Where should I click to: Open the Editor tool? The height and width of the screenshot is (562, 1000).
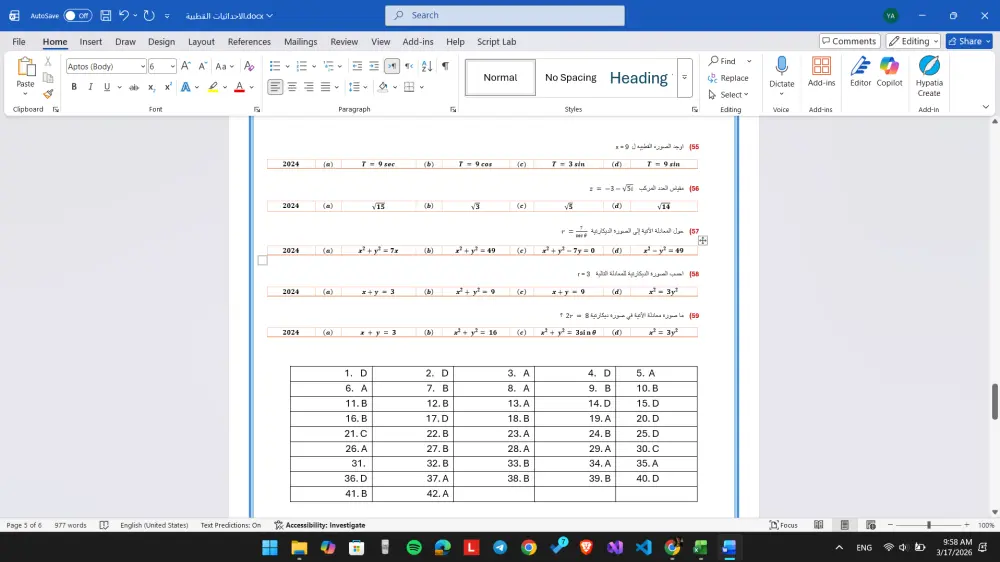coord(860,71)
